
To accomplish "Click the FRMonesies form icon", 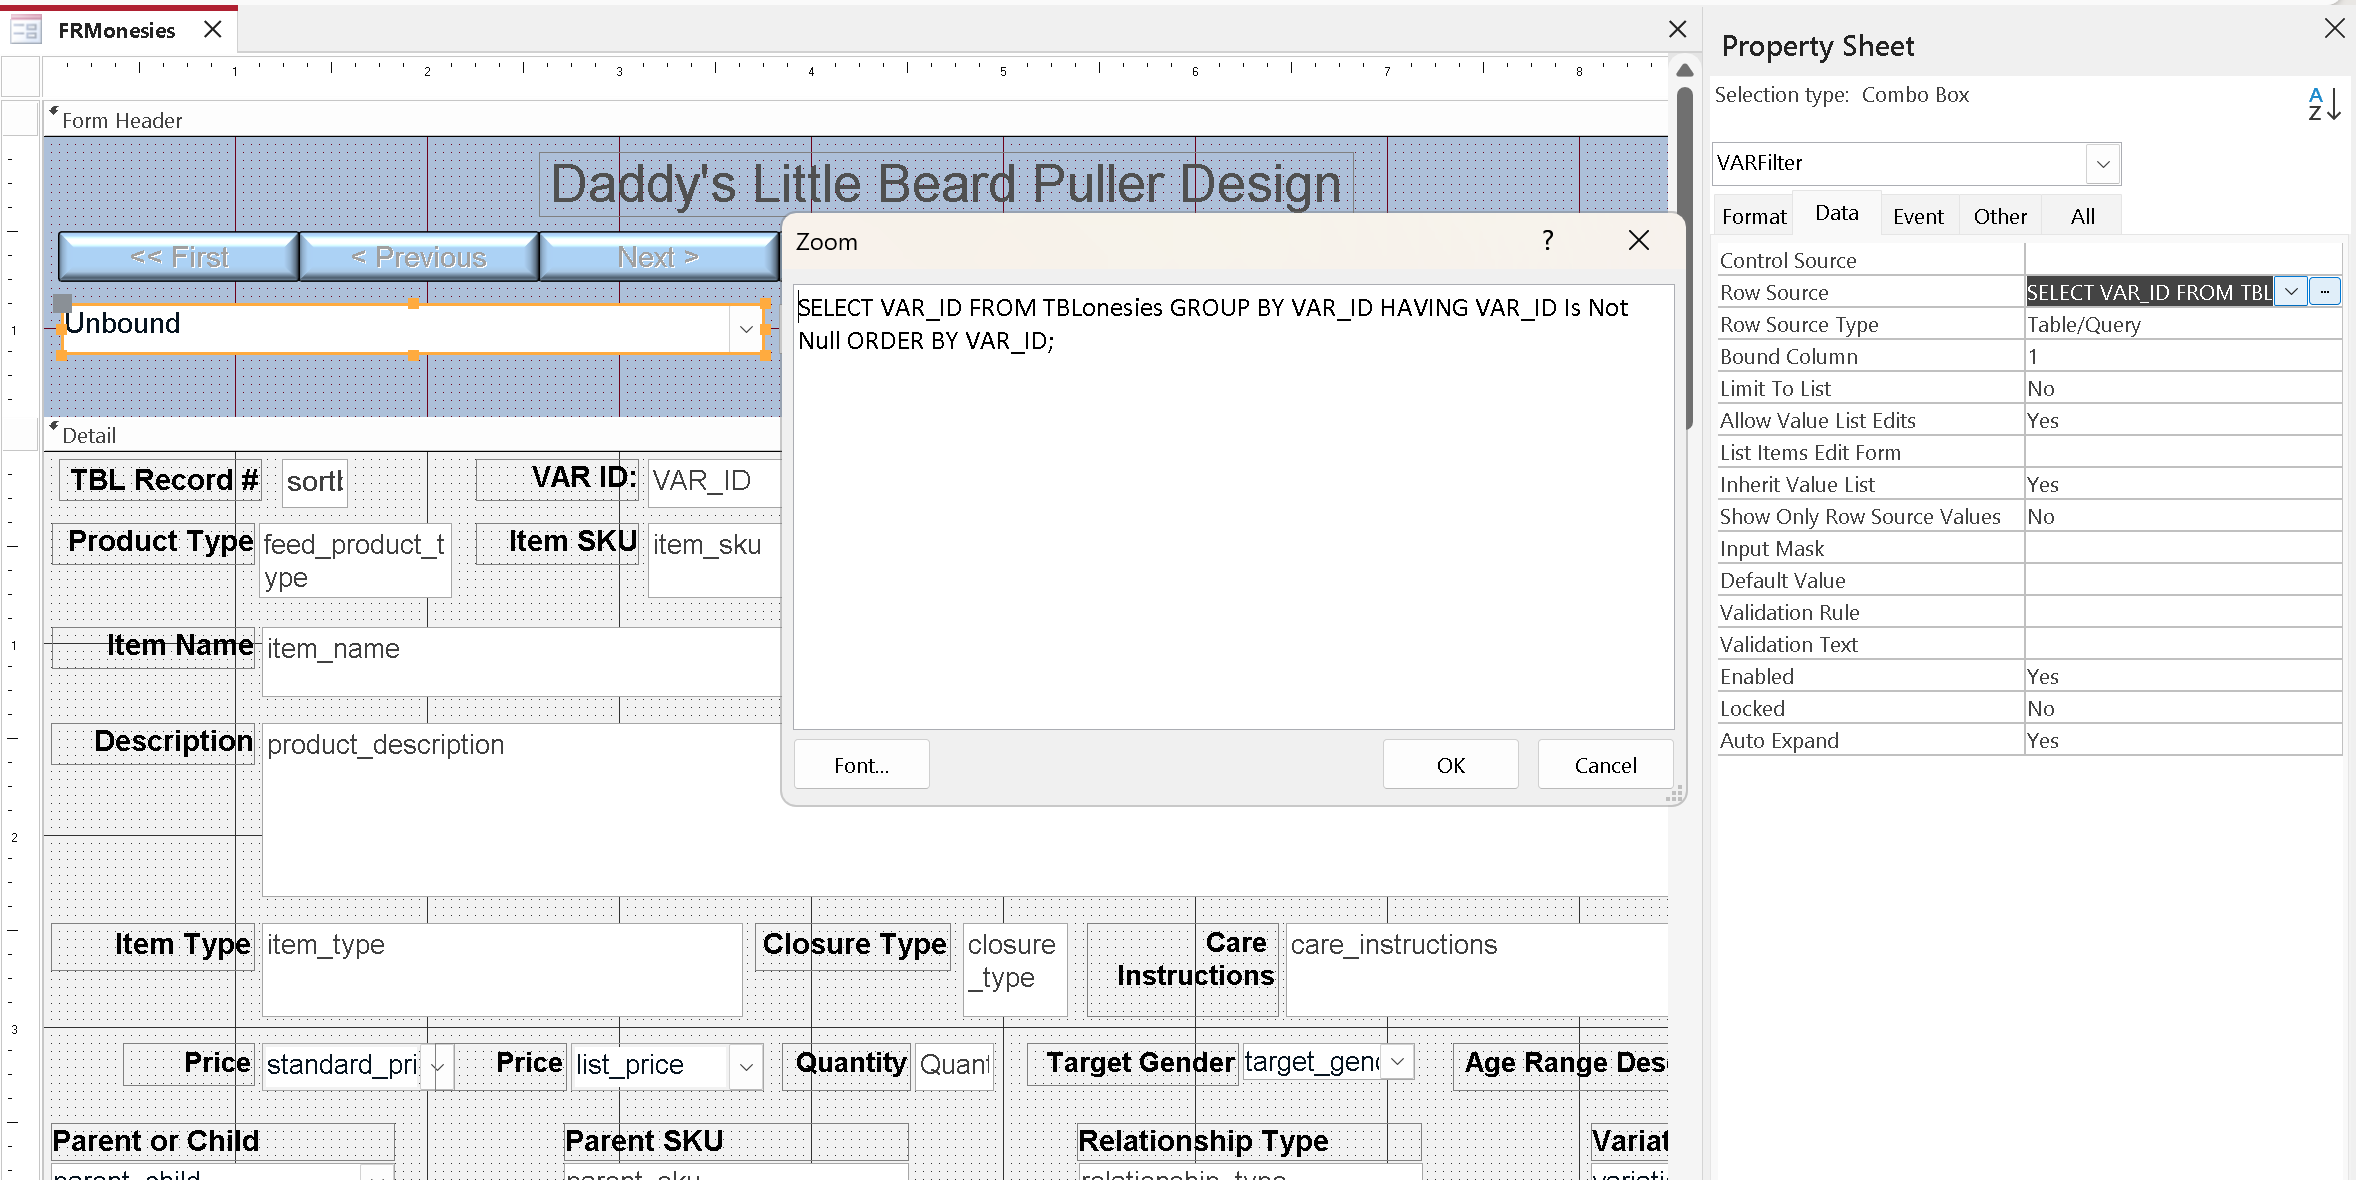I will click(26, 30).
